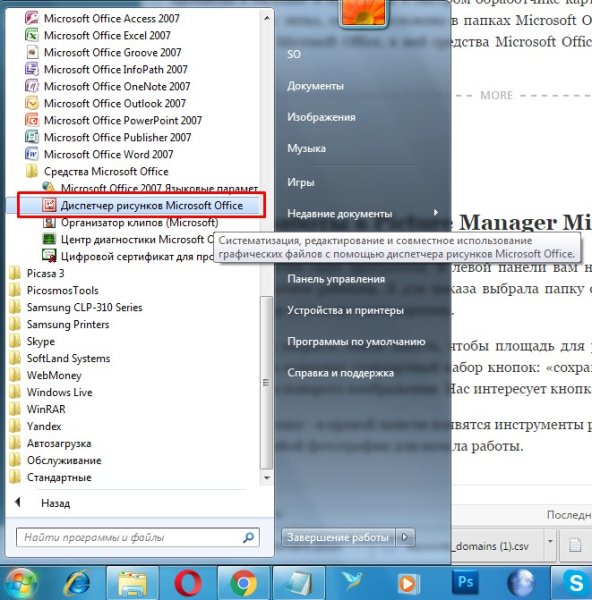
Task: Focus the Найти программы и файлы field
Action: tap(138, 538)
